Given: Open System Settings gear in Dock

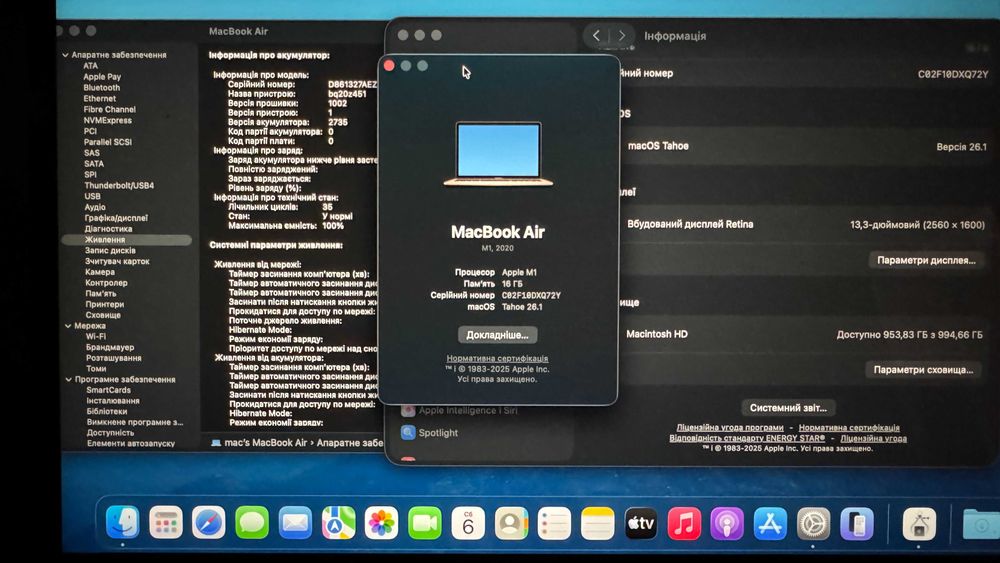Looking at the screenshot, I should [x=814, y=523].
